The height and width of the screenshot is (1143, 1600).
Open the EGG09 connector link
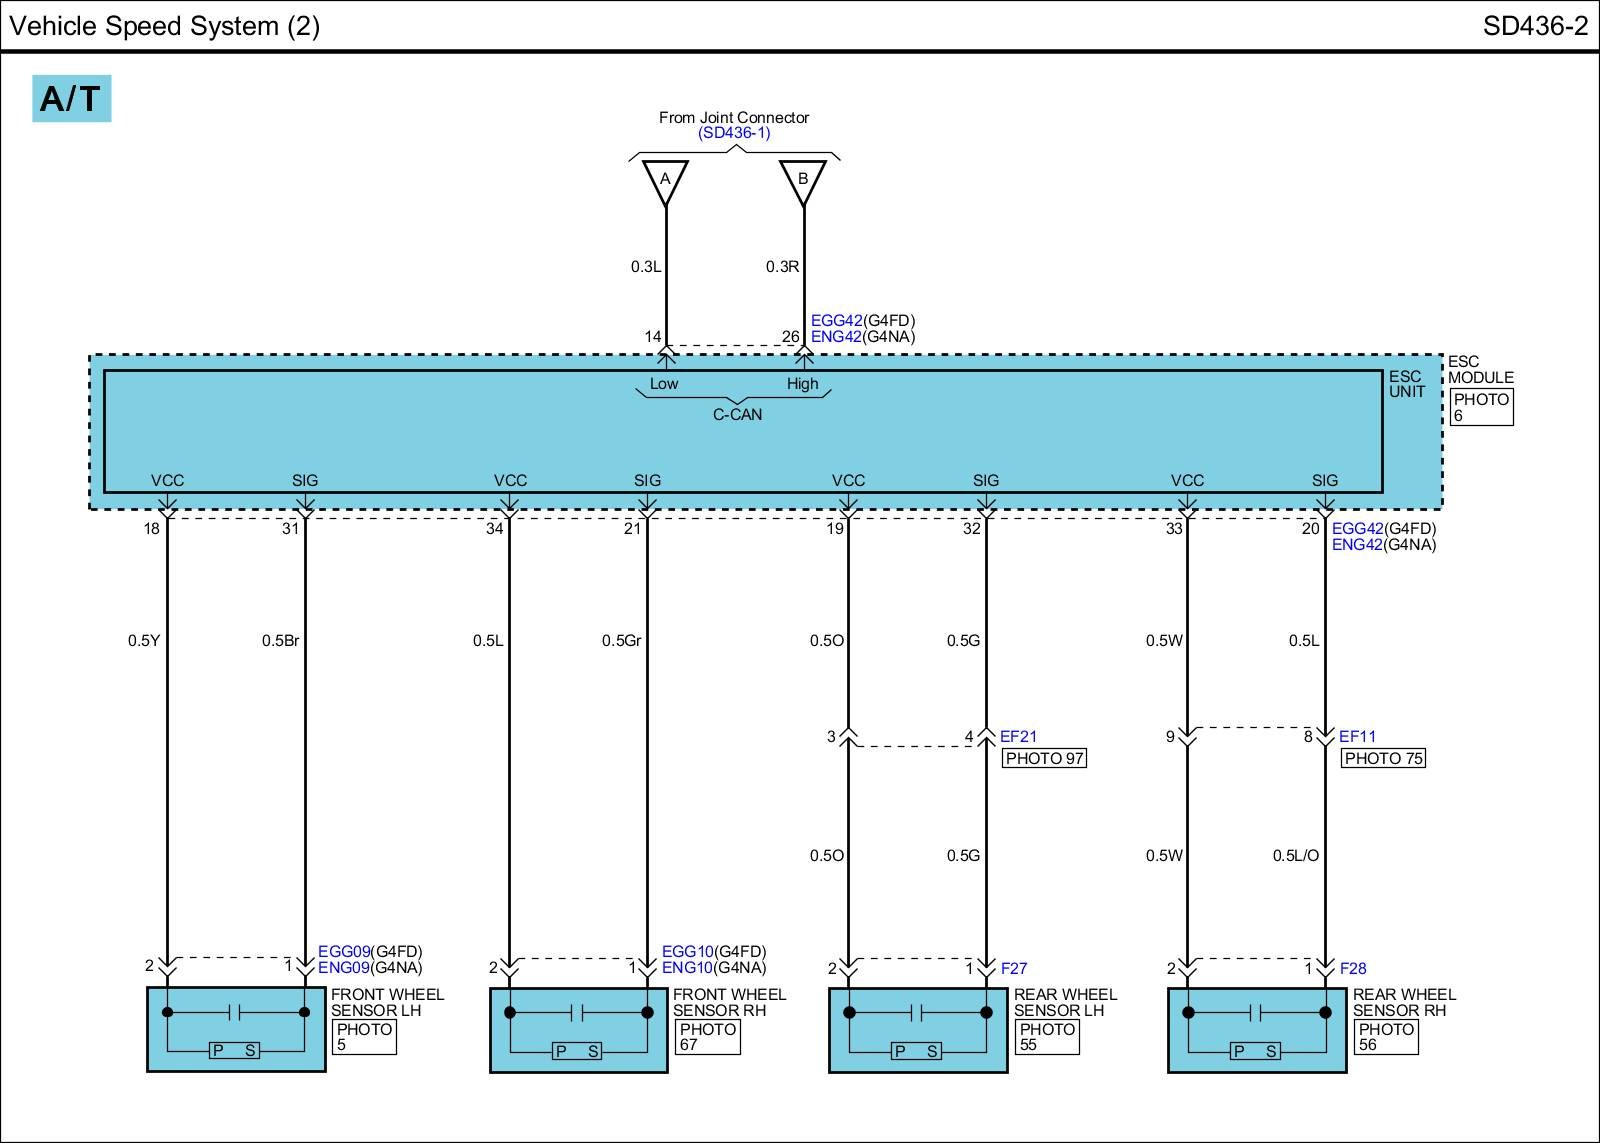click(x=344, y=952)
